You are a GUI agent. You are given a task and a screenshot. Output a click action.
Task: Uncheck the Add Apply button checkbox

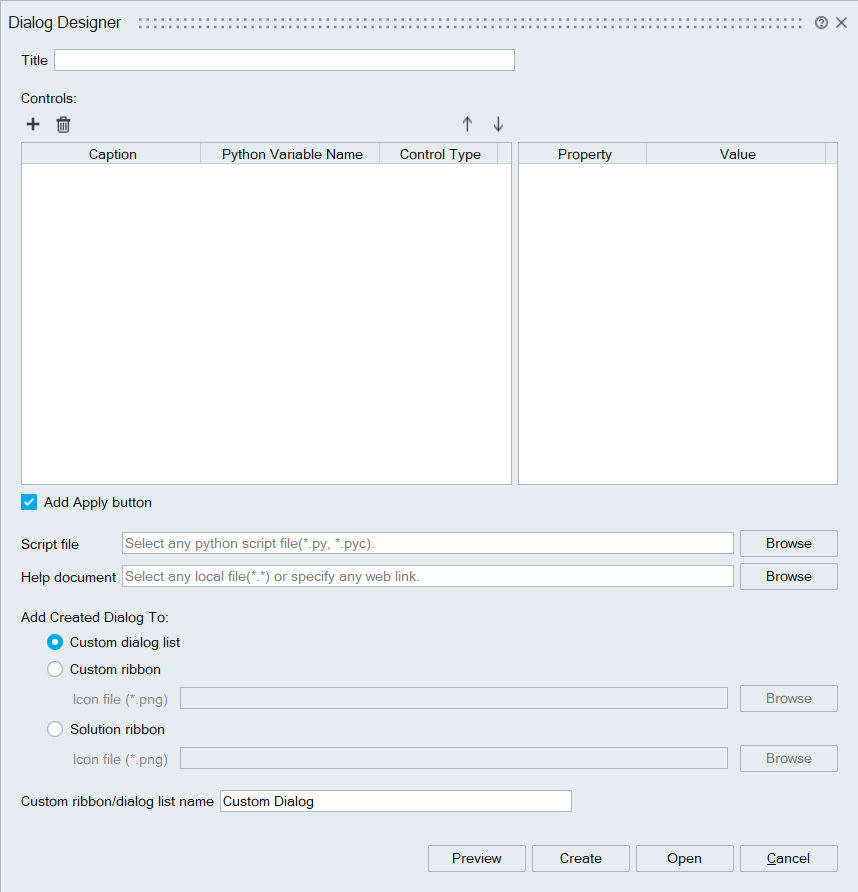click(29, 502)
